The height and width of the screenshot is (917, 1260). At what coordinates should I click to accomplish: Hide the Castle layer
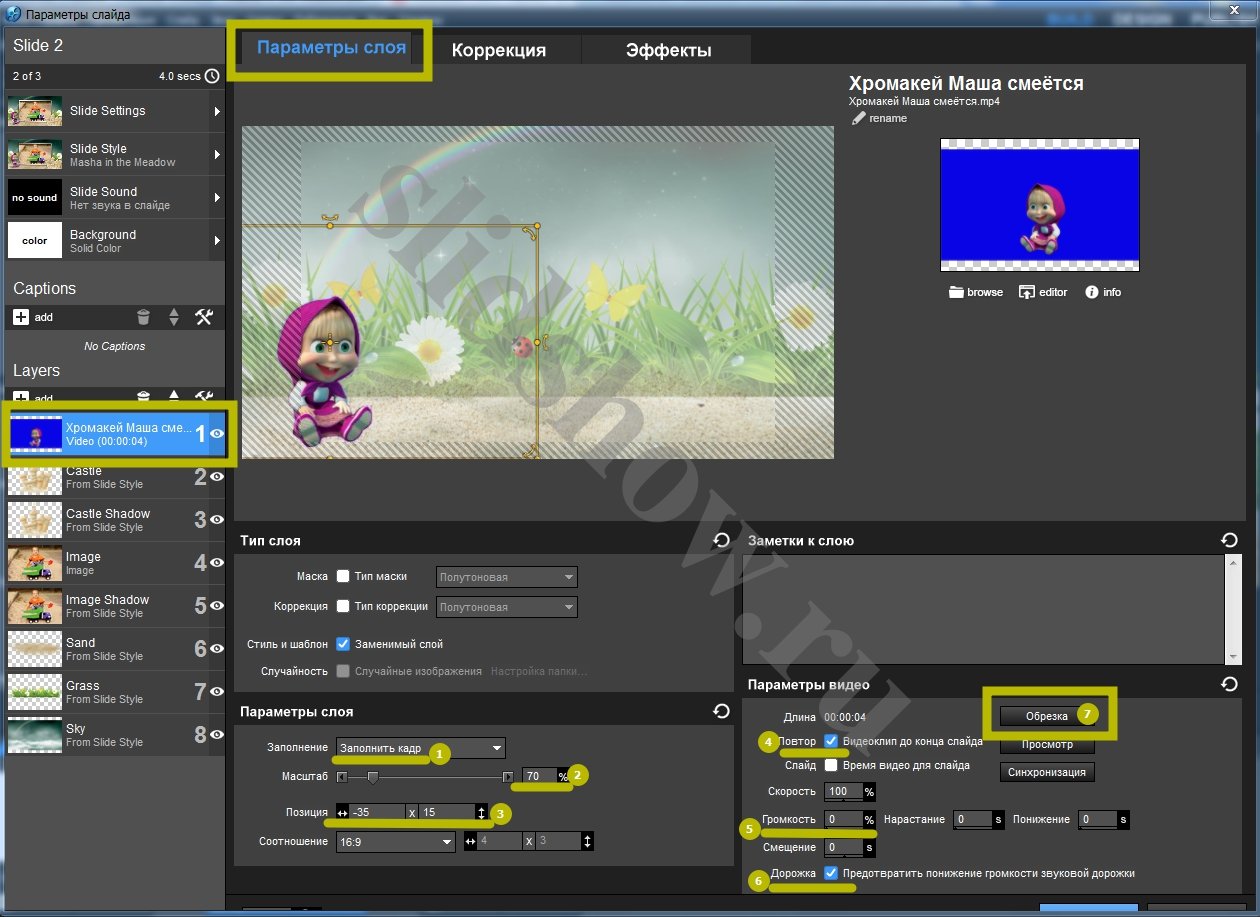217,478
